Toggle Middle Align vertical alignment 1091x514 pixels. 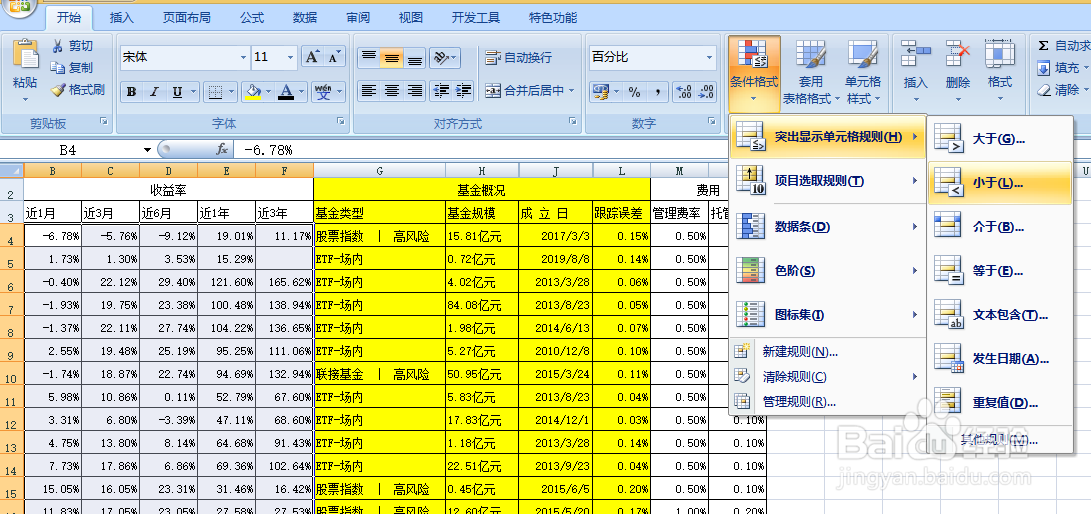(x=392, y=58)
